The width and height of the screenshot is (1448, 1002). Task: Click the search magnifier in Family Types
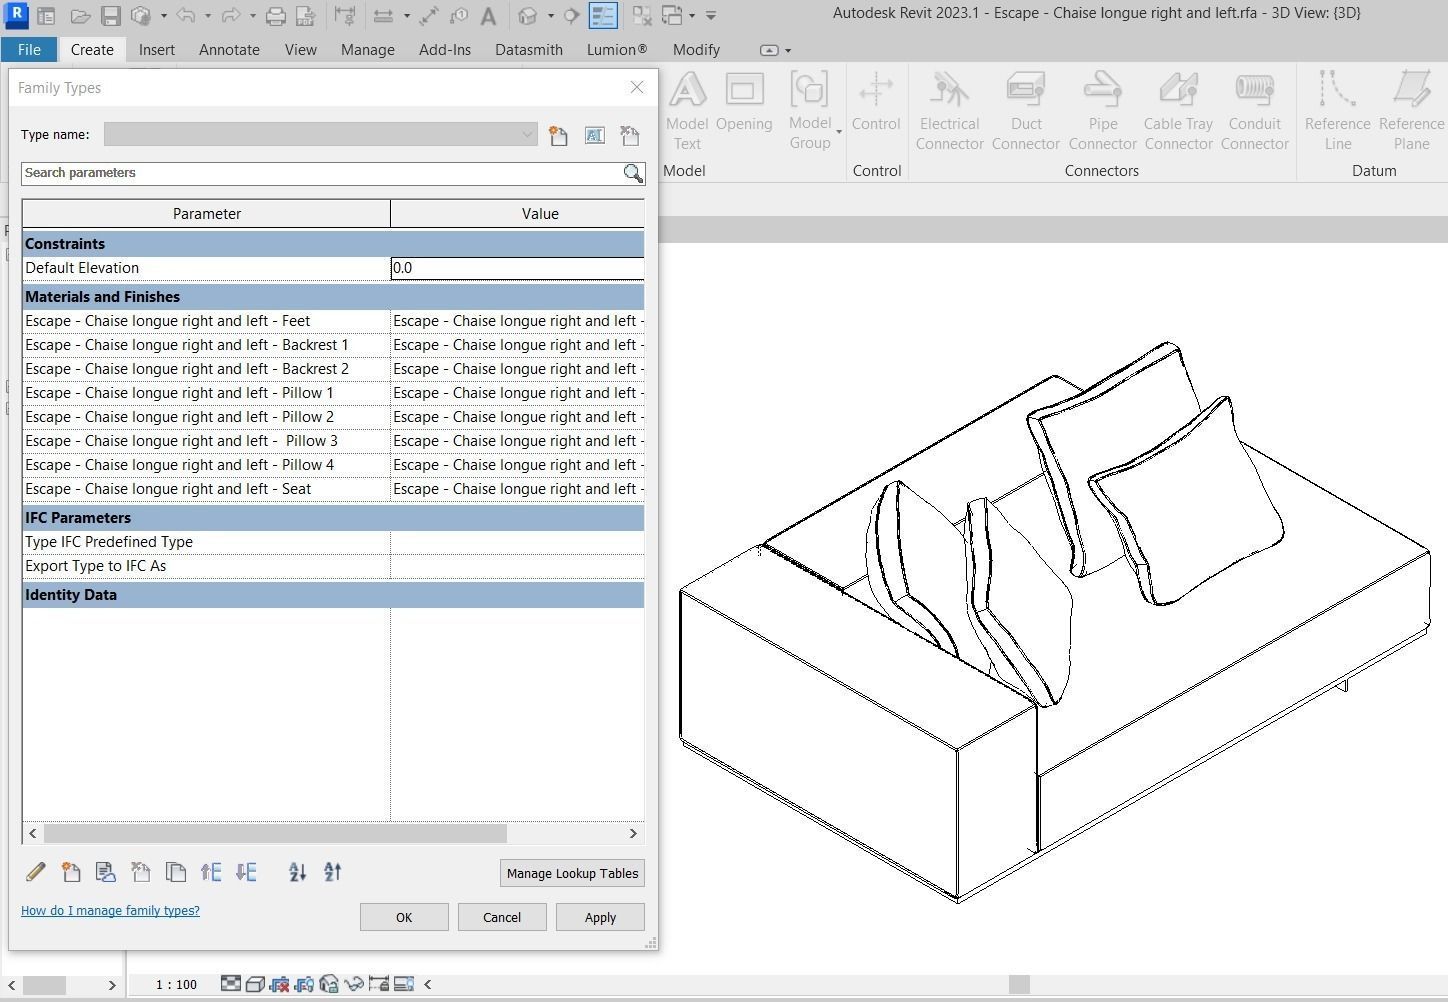(633, 173)
